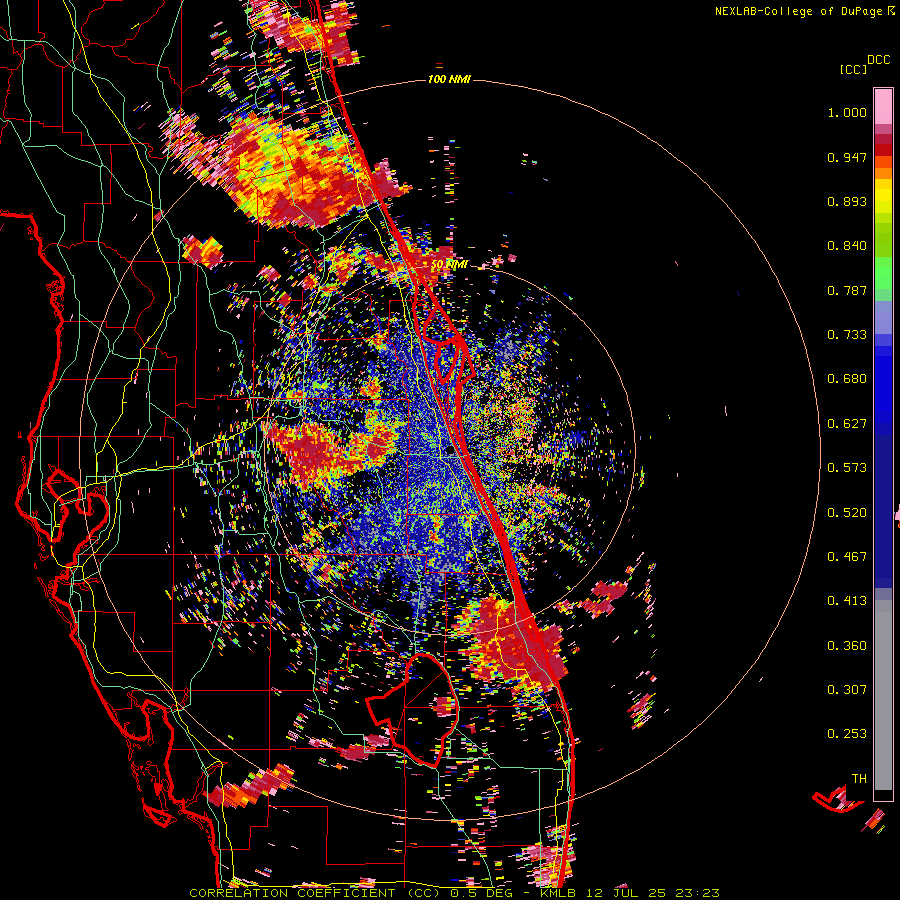Select the 0.733 scale value

[847, 335]
